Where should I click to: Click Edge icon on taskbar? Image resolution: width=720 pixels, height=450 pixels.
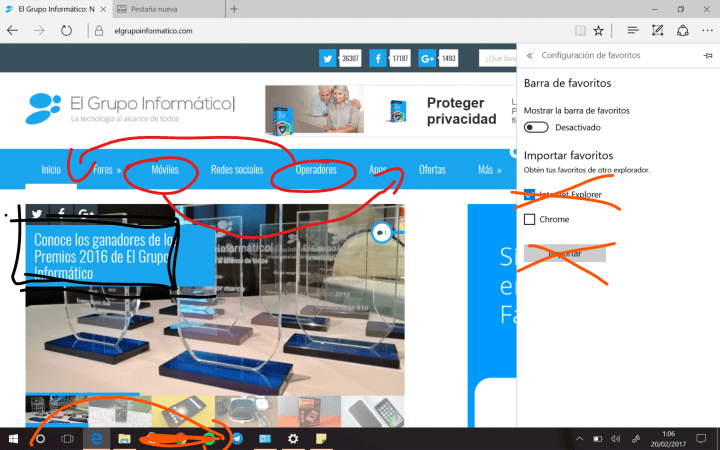pyautogui.click(x=96, y=439)
